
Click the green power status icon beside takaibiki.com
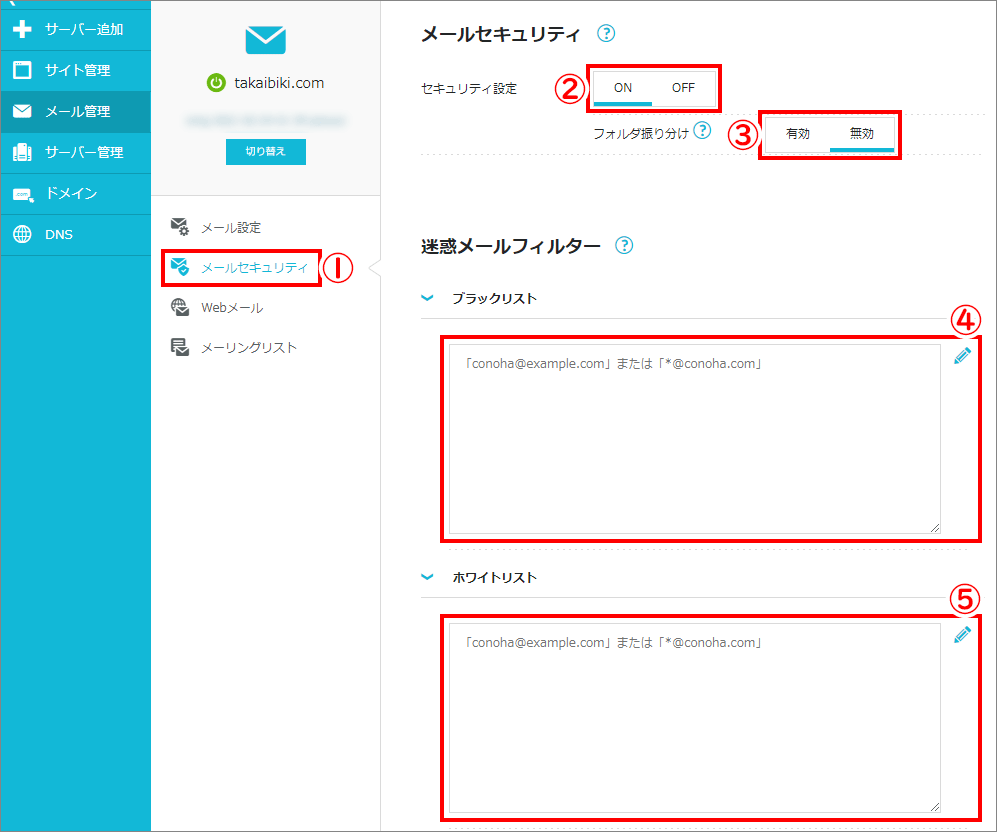(x=216, y=83)
